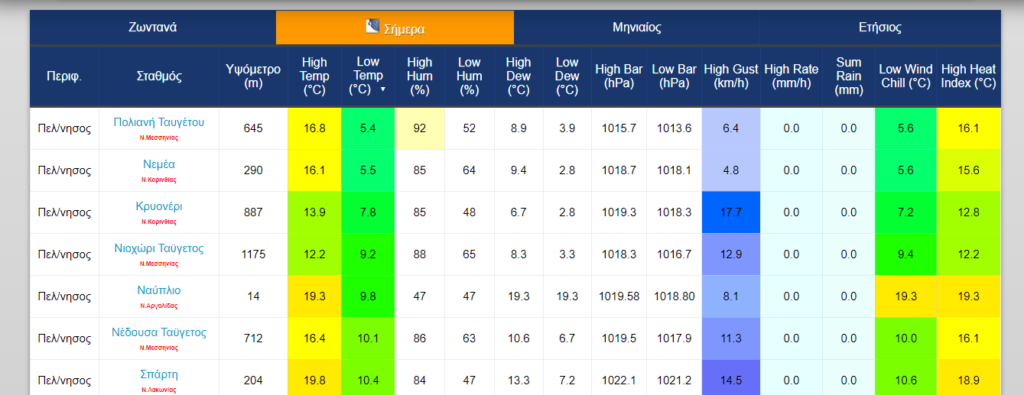Viewport: 1024px width, 395px height.
Task: Open the Πολιανή Ταυγέτου station link
Action: pos(159,122)
